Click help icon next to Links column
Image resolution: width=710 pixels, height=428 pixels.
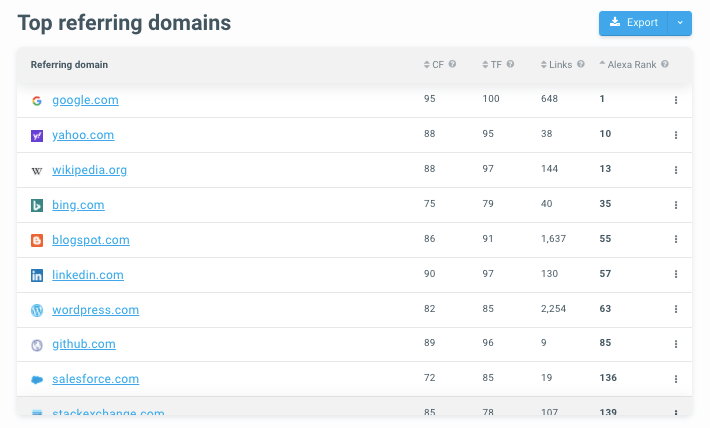click(581, 65)
